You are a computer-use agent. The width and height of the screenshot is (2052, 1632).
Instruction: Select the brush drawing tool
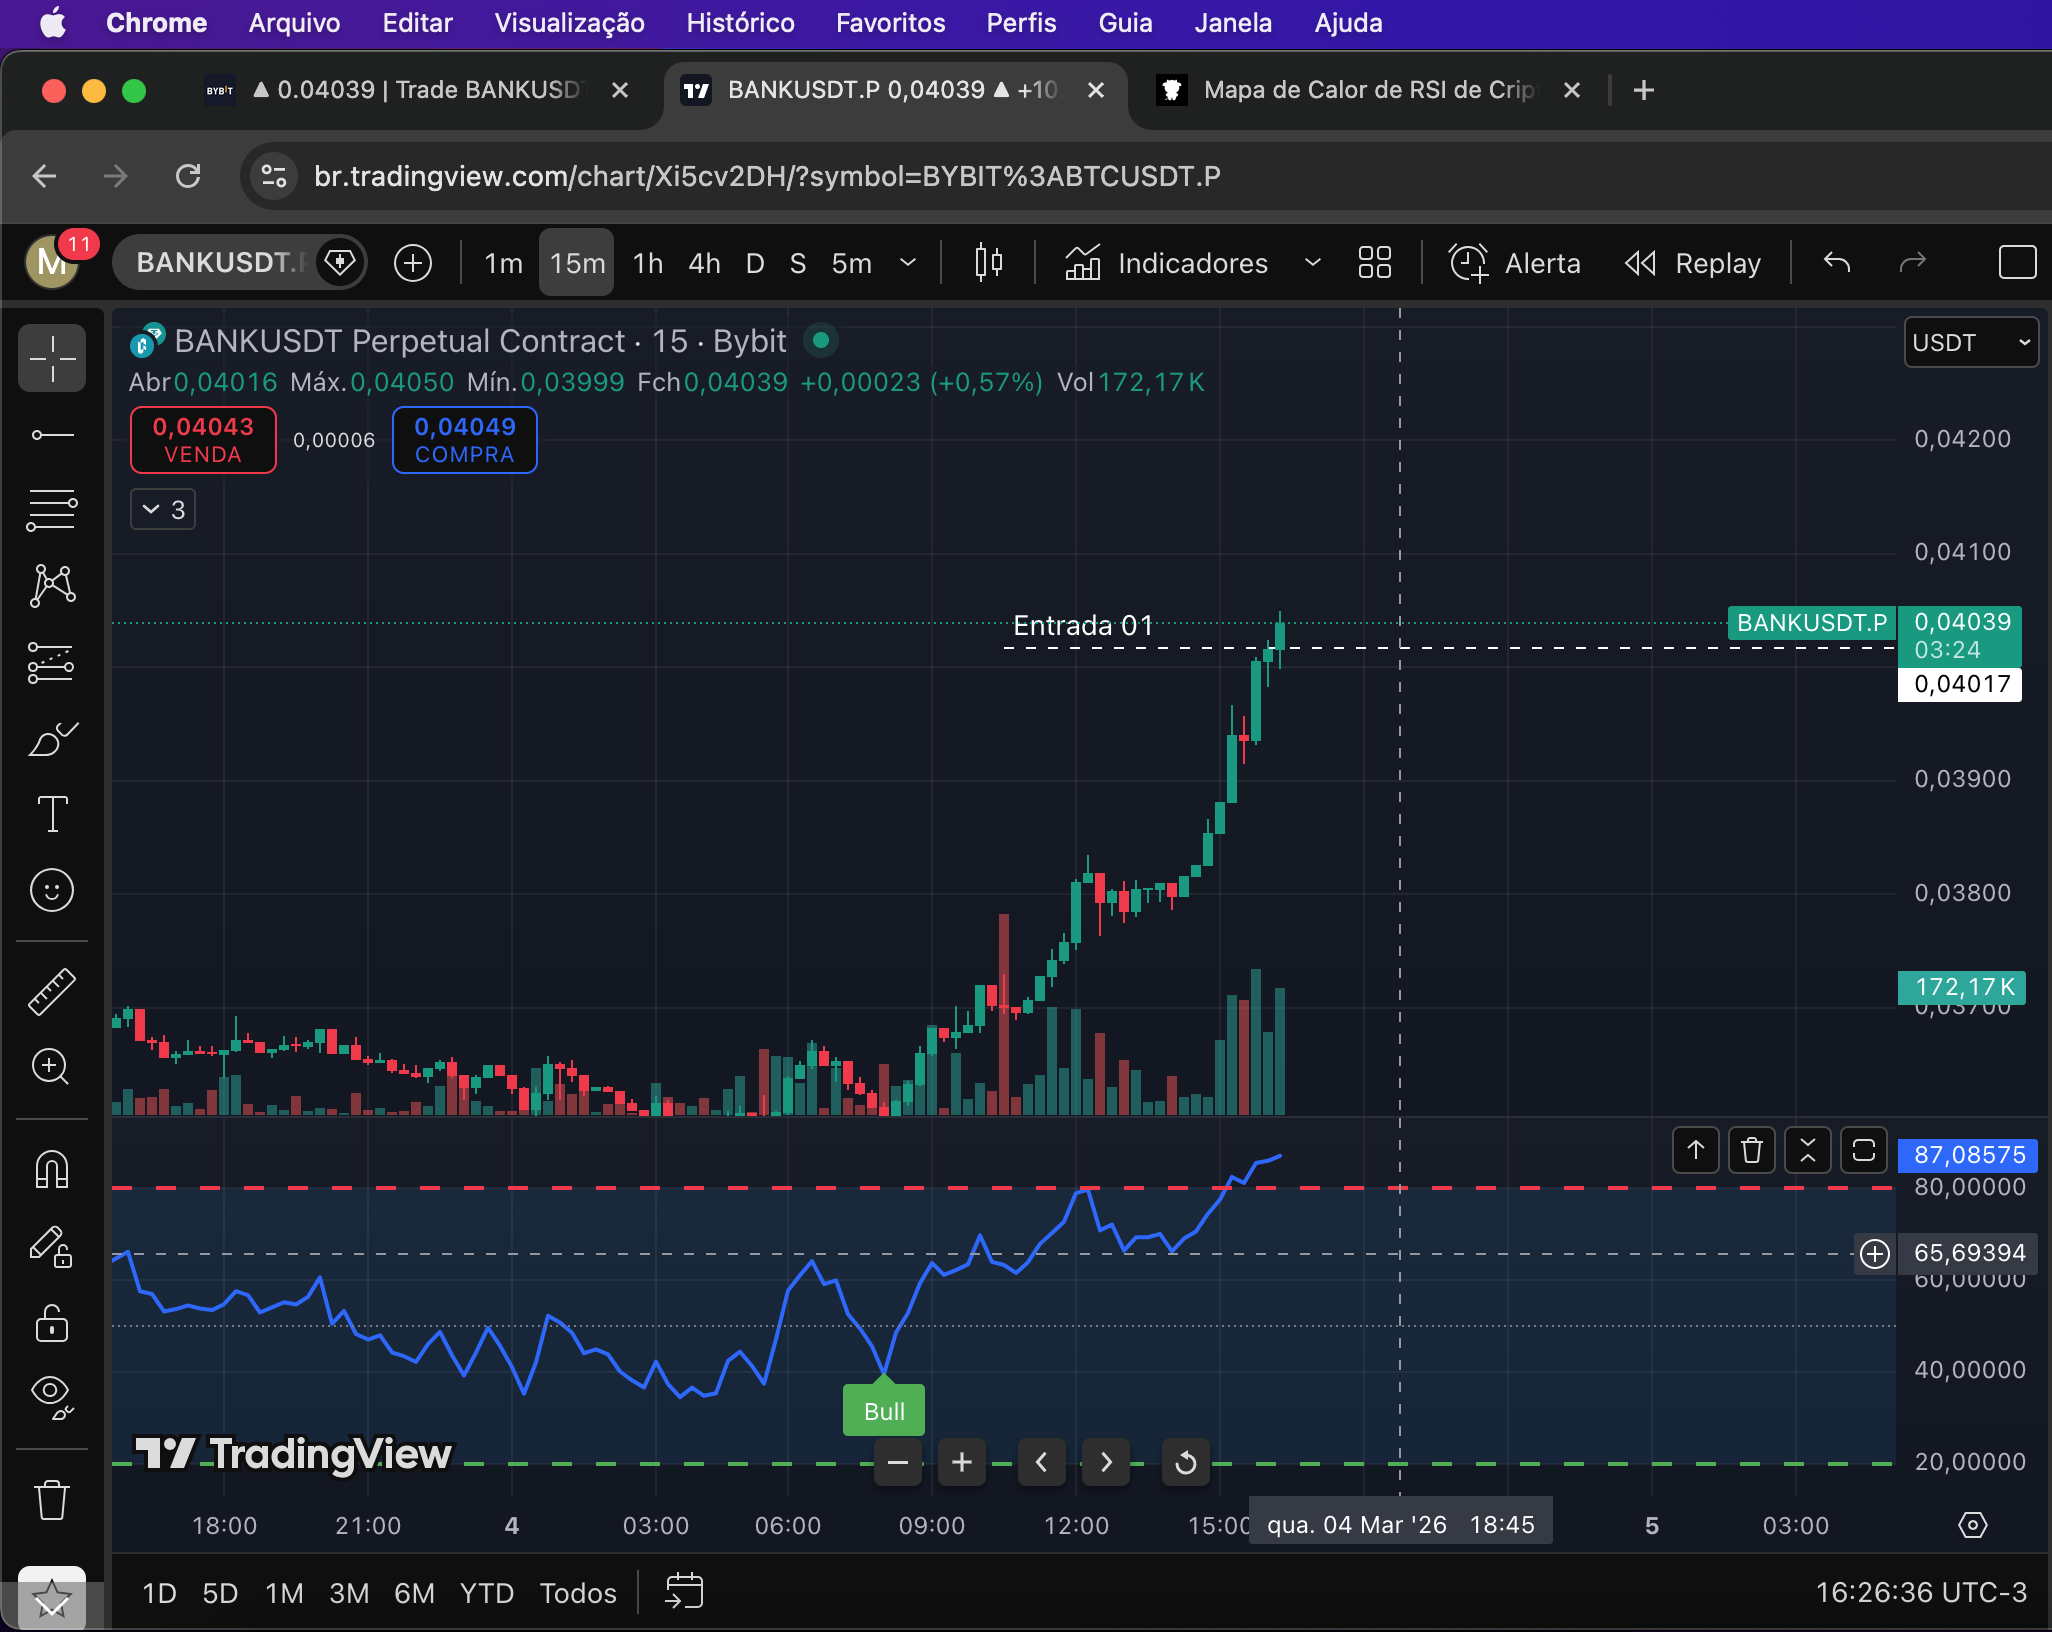click(51, 740)
